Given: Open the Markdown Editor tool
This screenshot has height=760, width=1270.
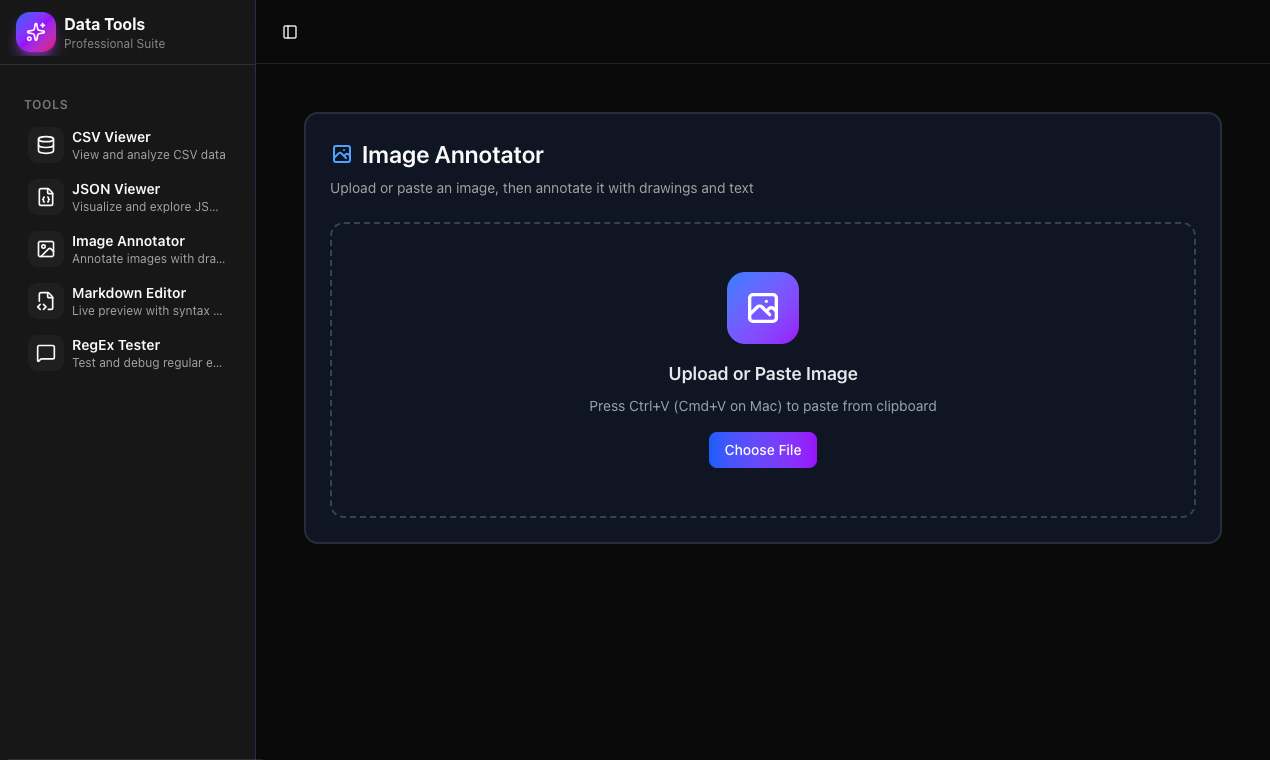Looking at the screenshot, I should pyautogui.click(x=127, y=300).
